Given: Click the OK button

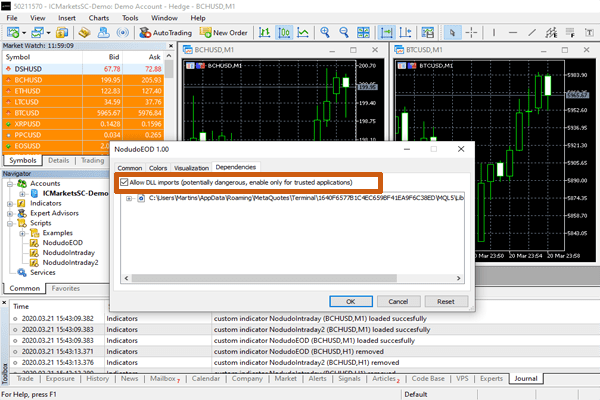Looking at the screenshot, I should tap(351, 301).
